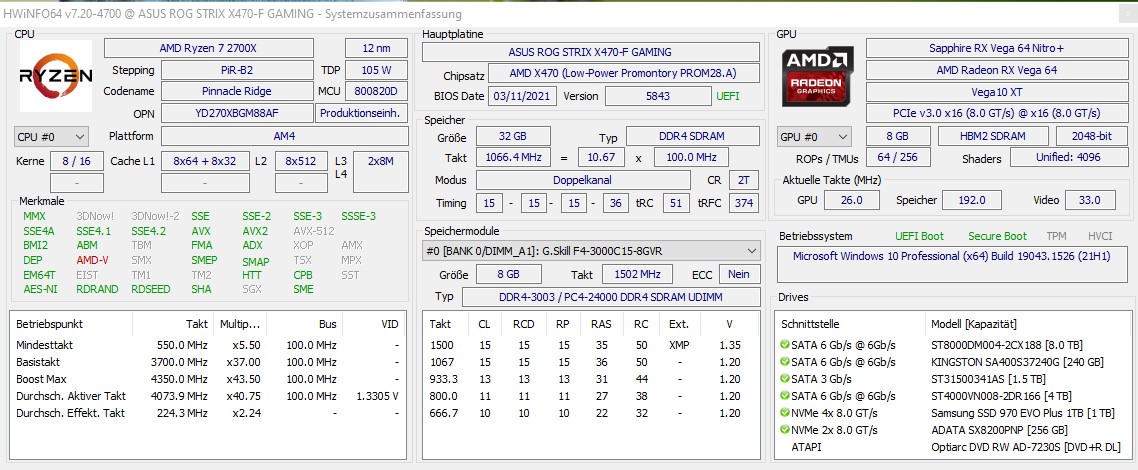This screenshot has height=470, width=1138.
Task: Click the AMD Radeon Graphics logo
Action: tap(817, 75)
